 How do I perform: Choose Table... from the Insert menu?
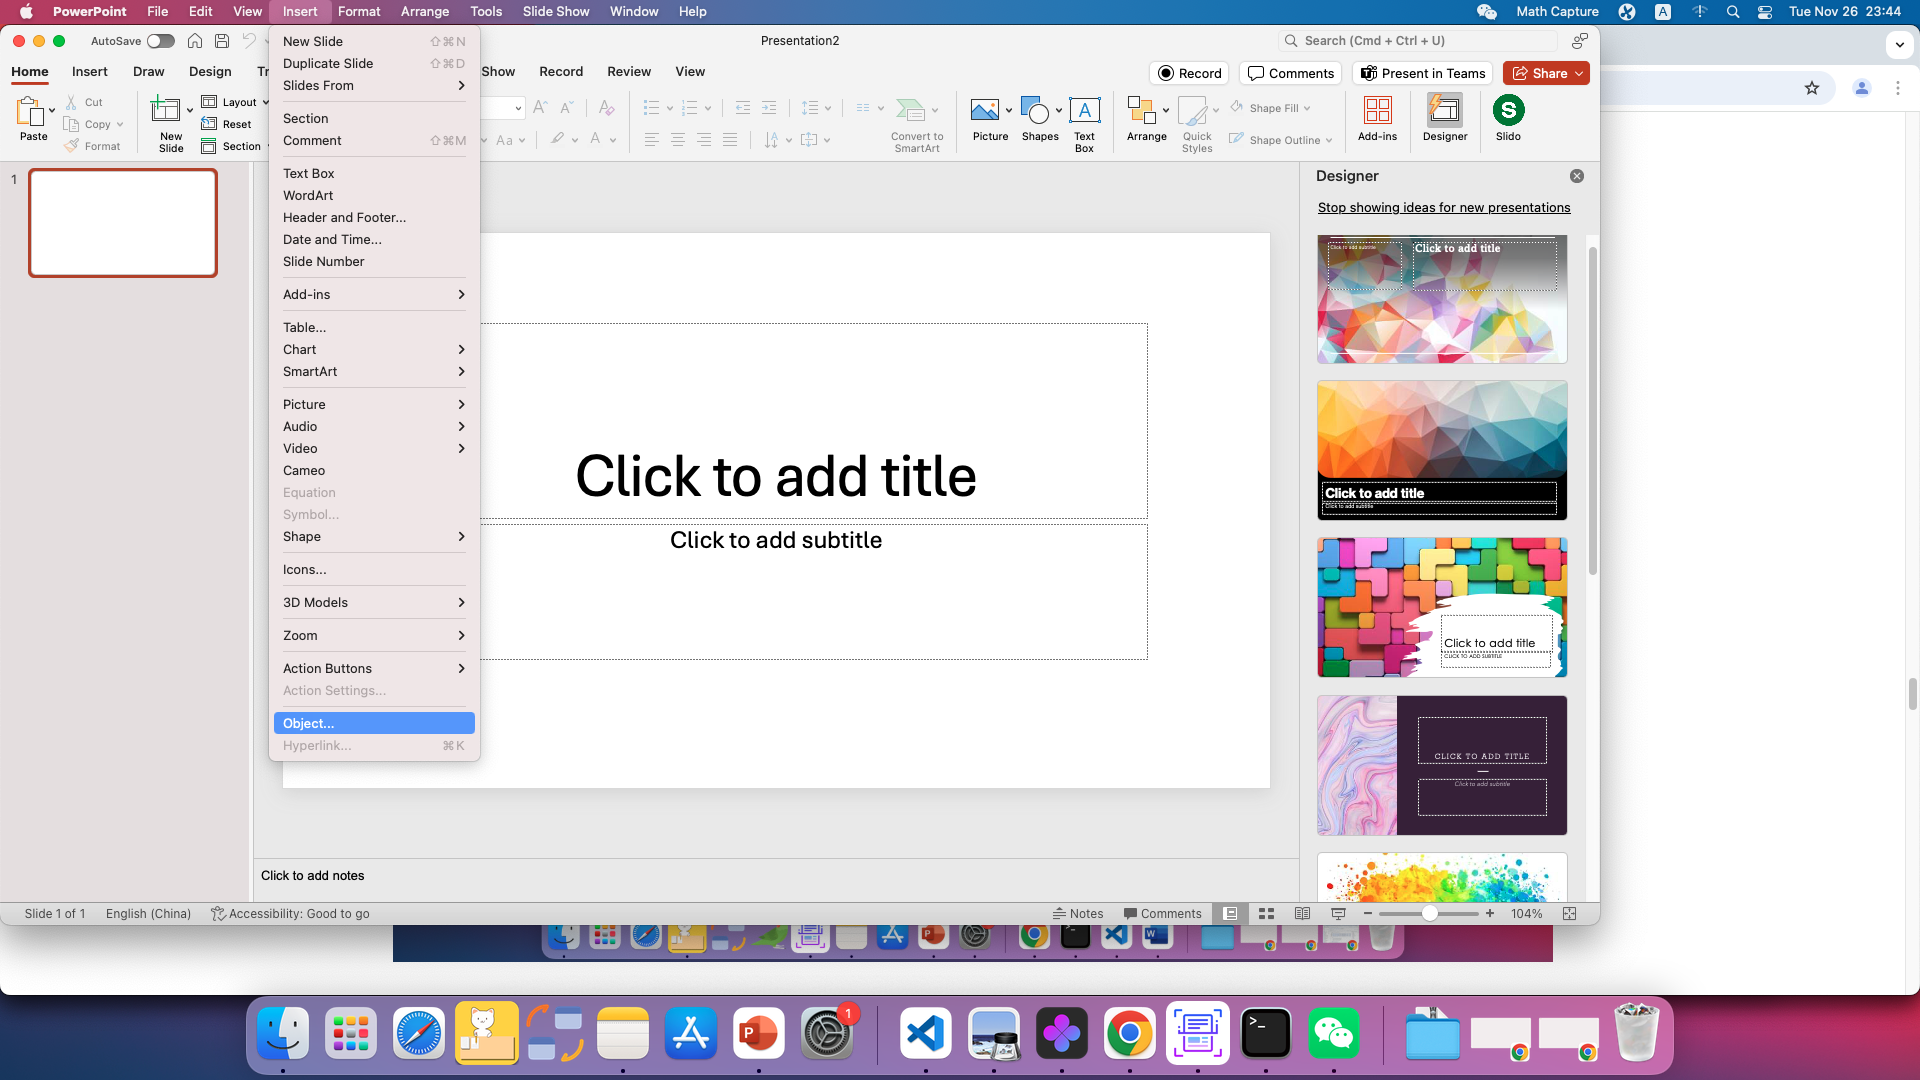pos(374,327)
